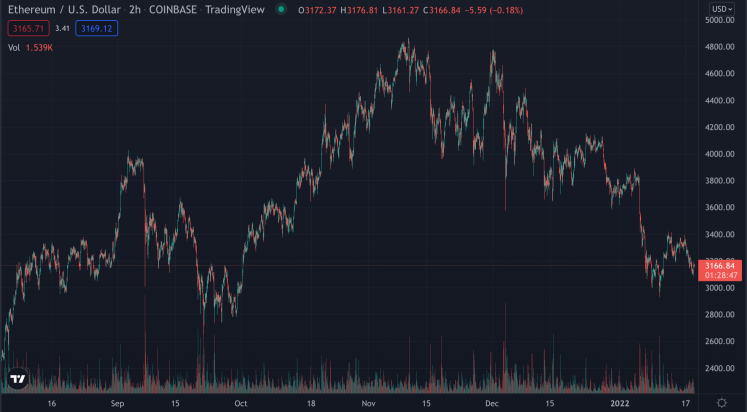Click the Nov marker on time axis
This screenshot has width=747, height=412.
pyautogui.click(x=368, y=403)
